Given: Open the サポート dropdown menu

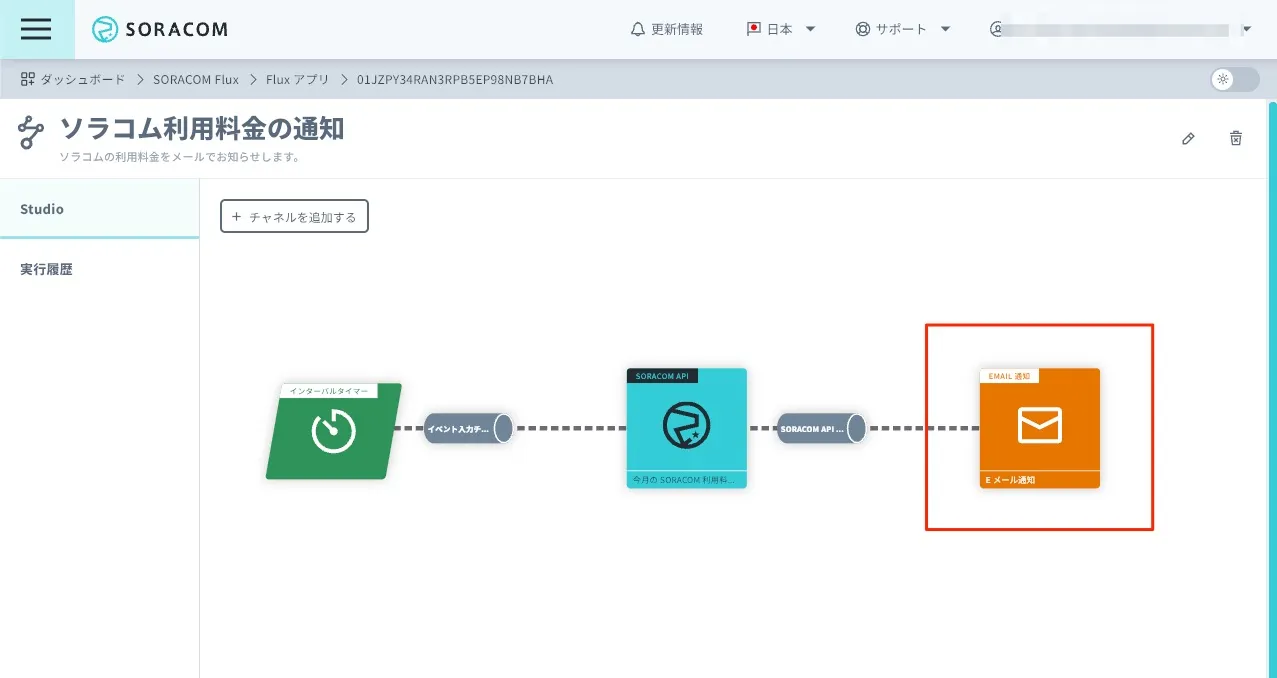Looking at the screenshot, I should 903,29.
